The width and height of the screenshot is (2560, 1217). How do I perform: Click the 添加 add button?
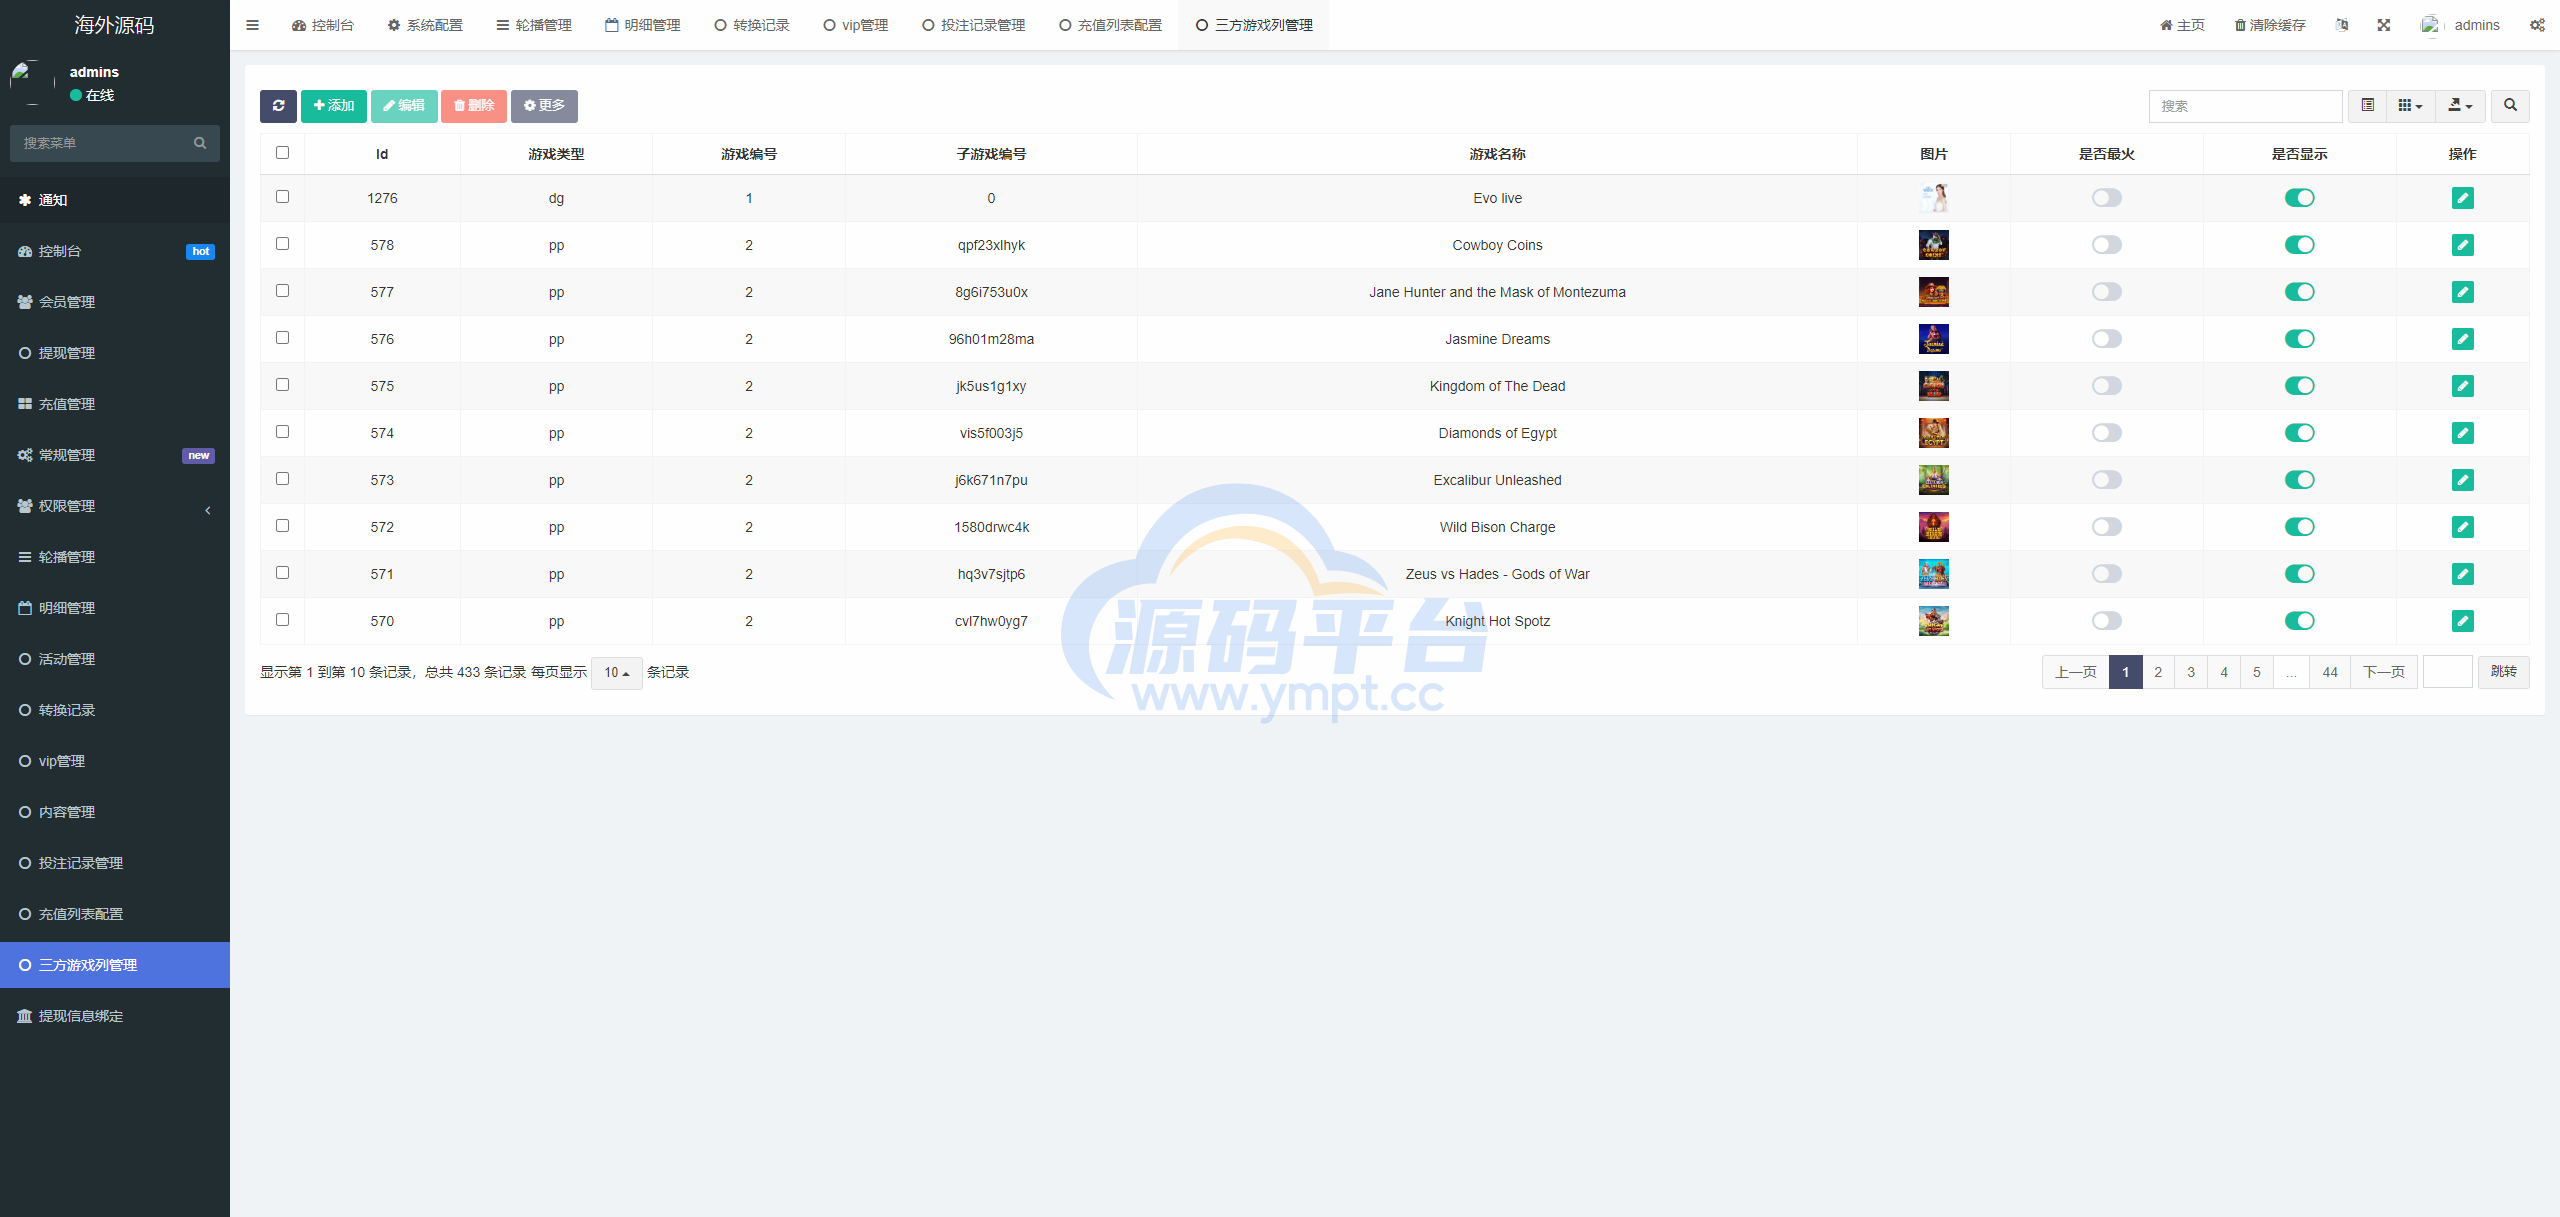(x=334, y=106)
